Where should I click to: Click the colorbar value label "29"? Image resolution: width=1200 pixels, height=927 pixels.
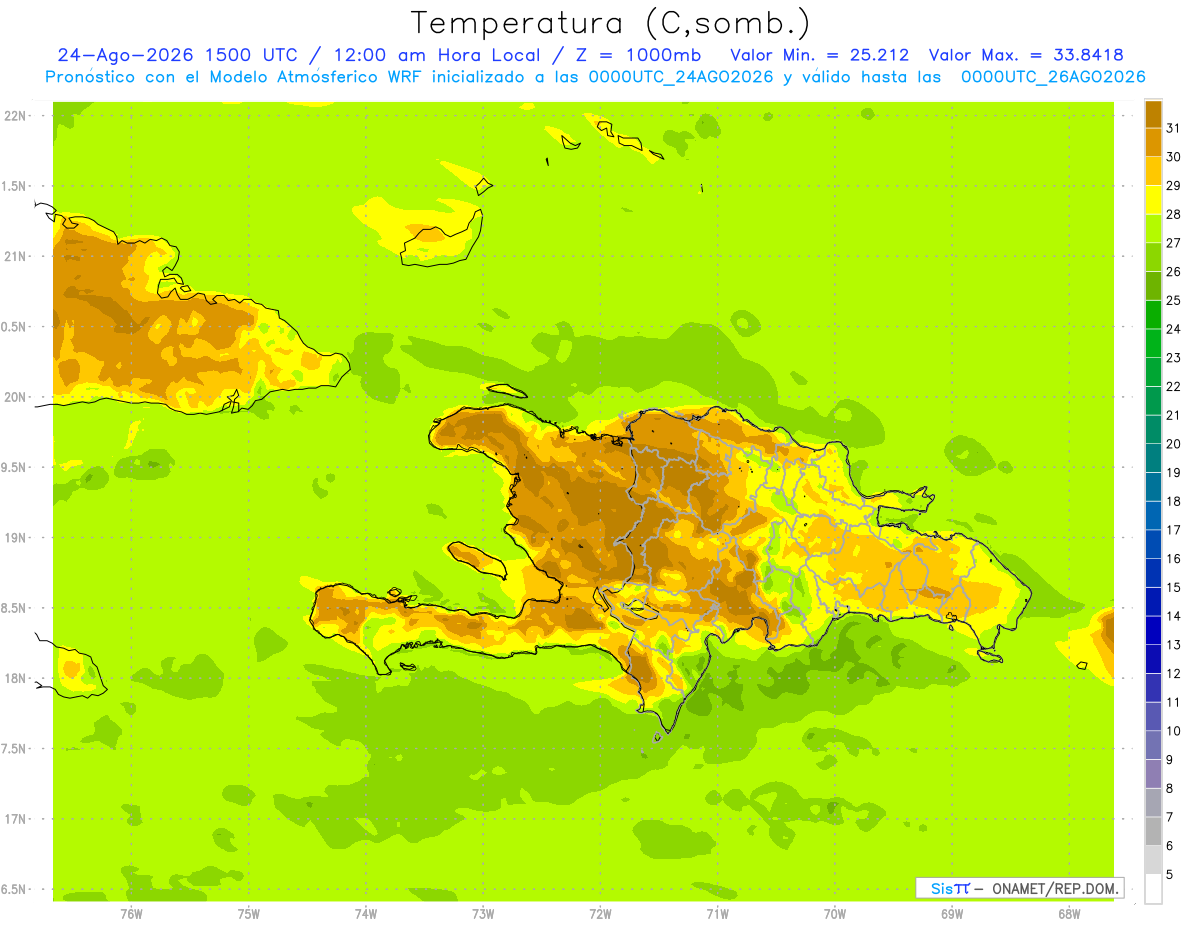pyautogui.click(x=1174, y=186)
